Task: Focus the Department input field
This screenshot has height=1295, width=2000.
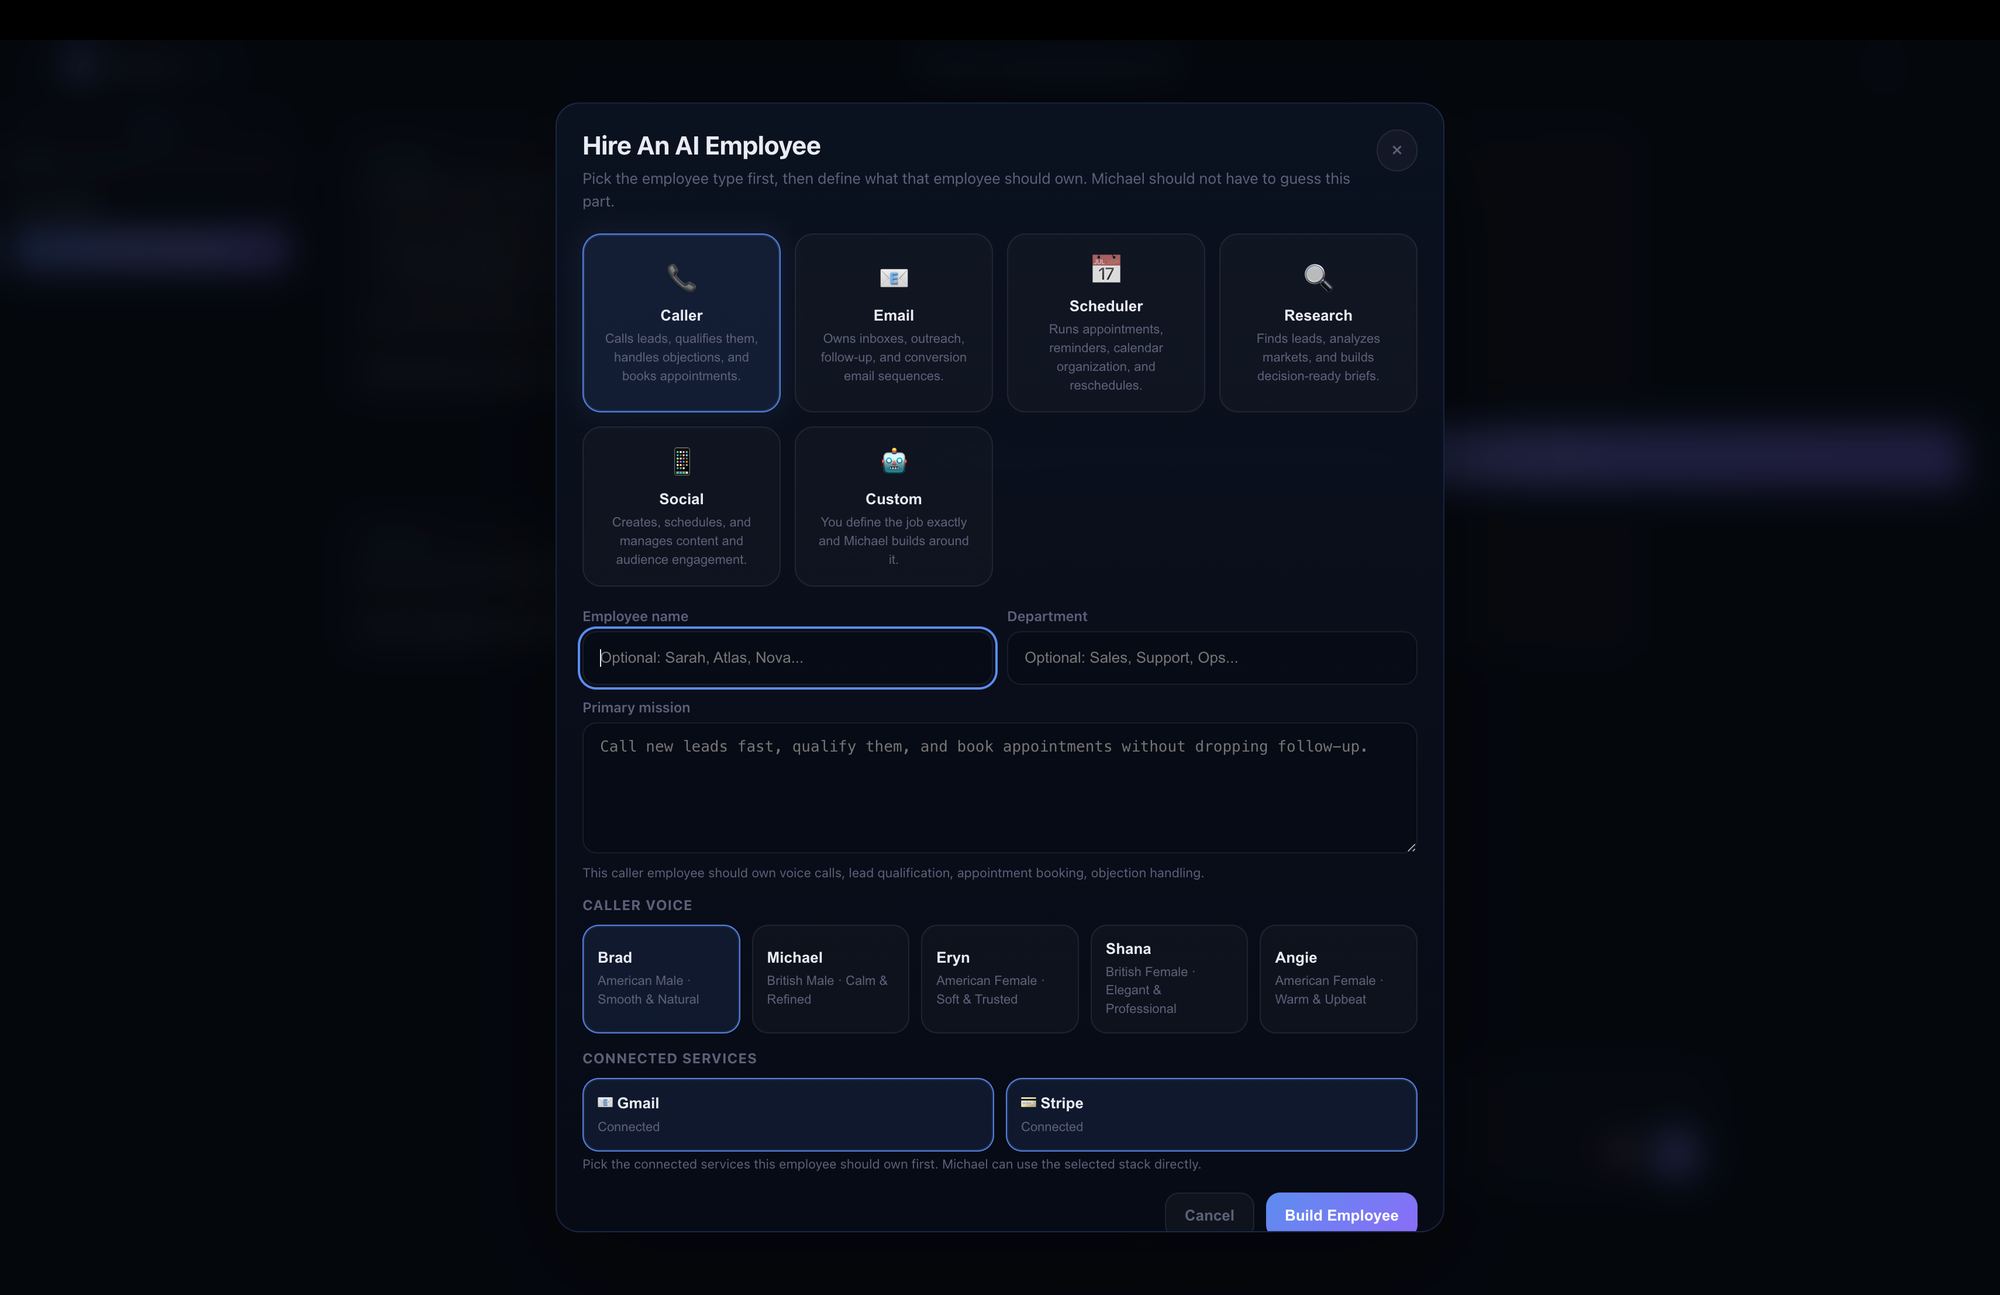Action: [x=1211, y=657]
